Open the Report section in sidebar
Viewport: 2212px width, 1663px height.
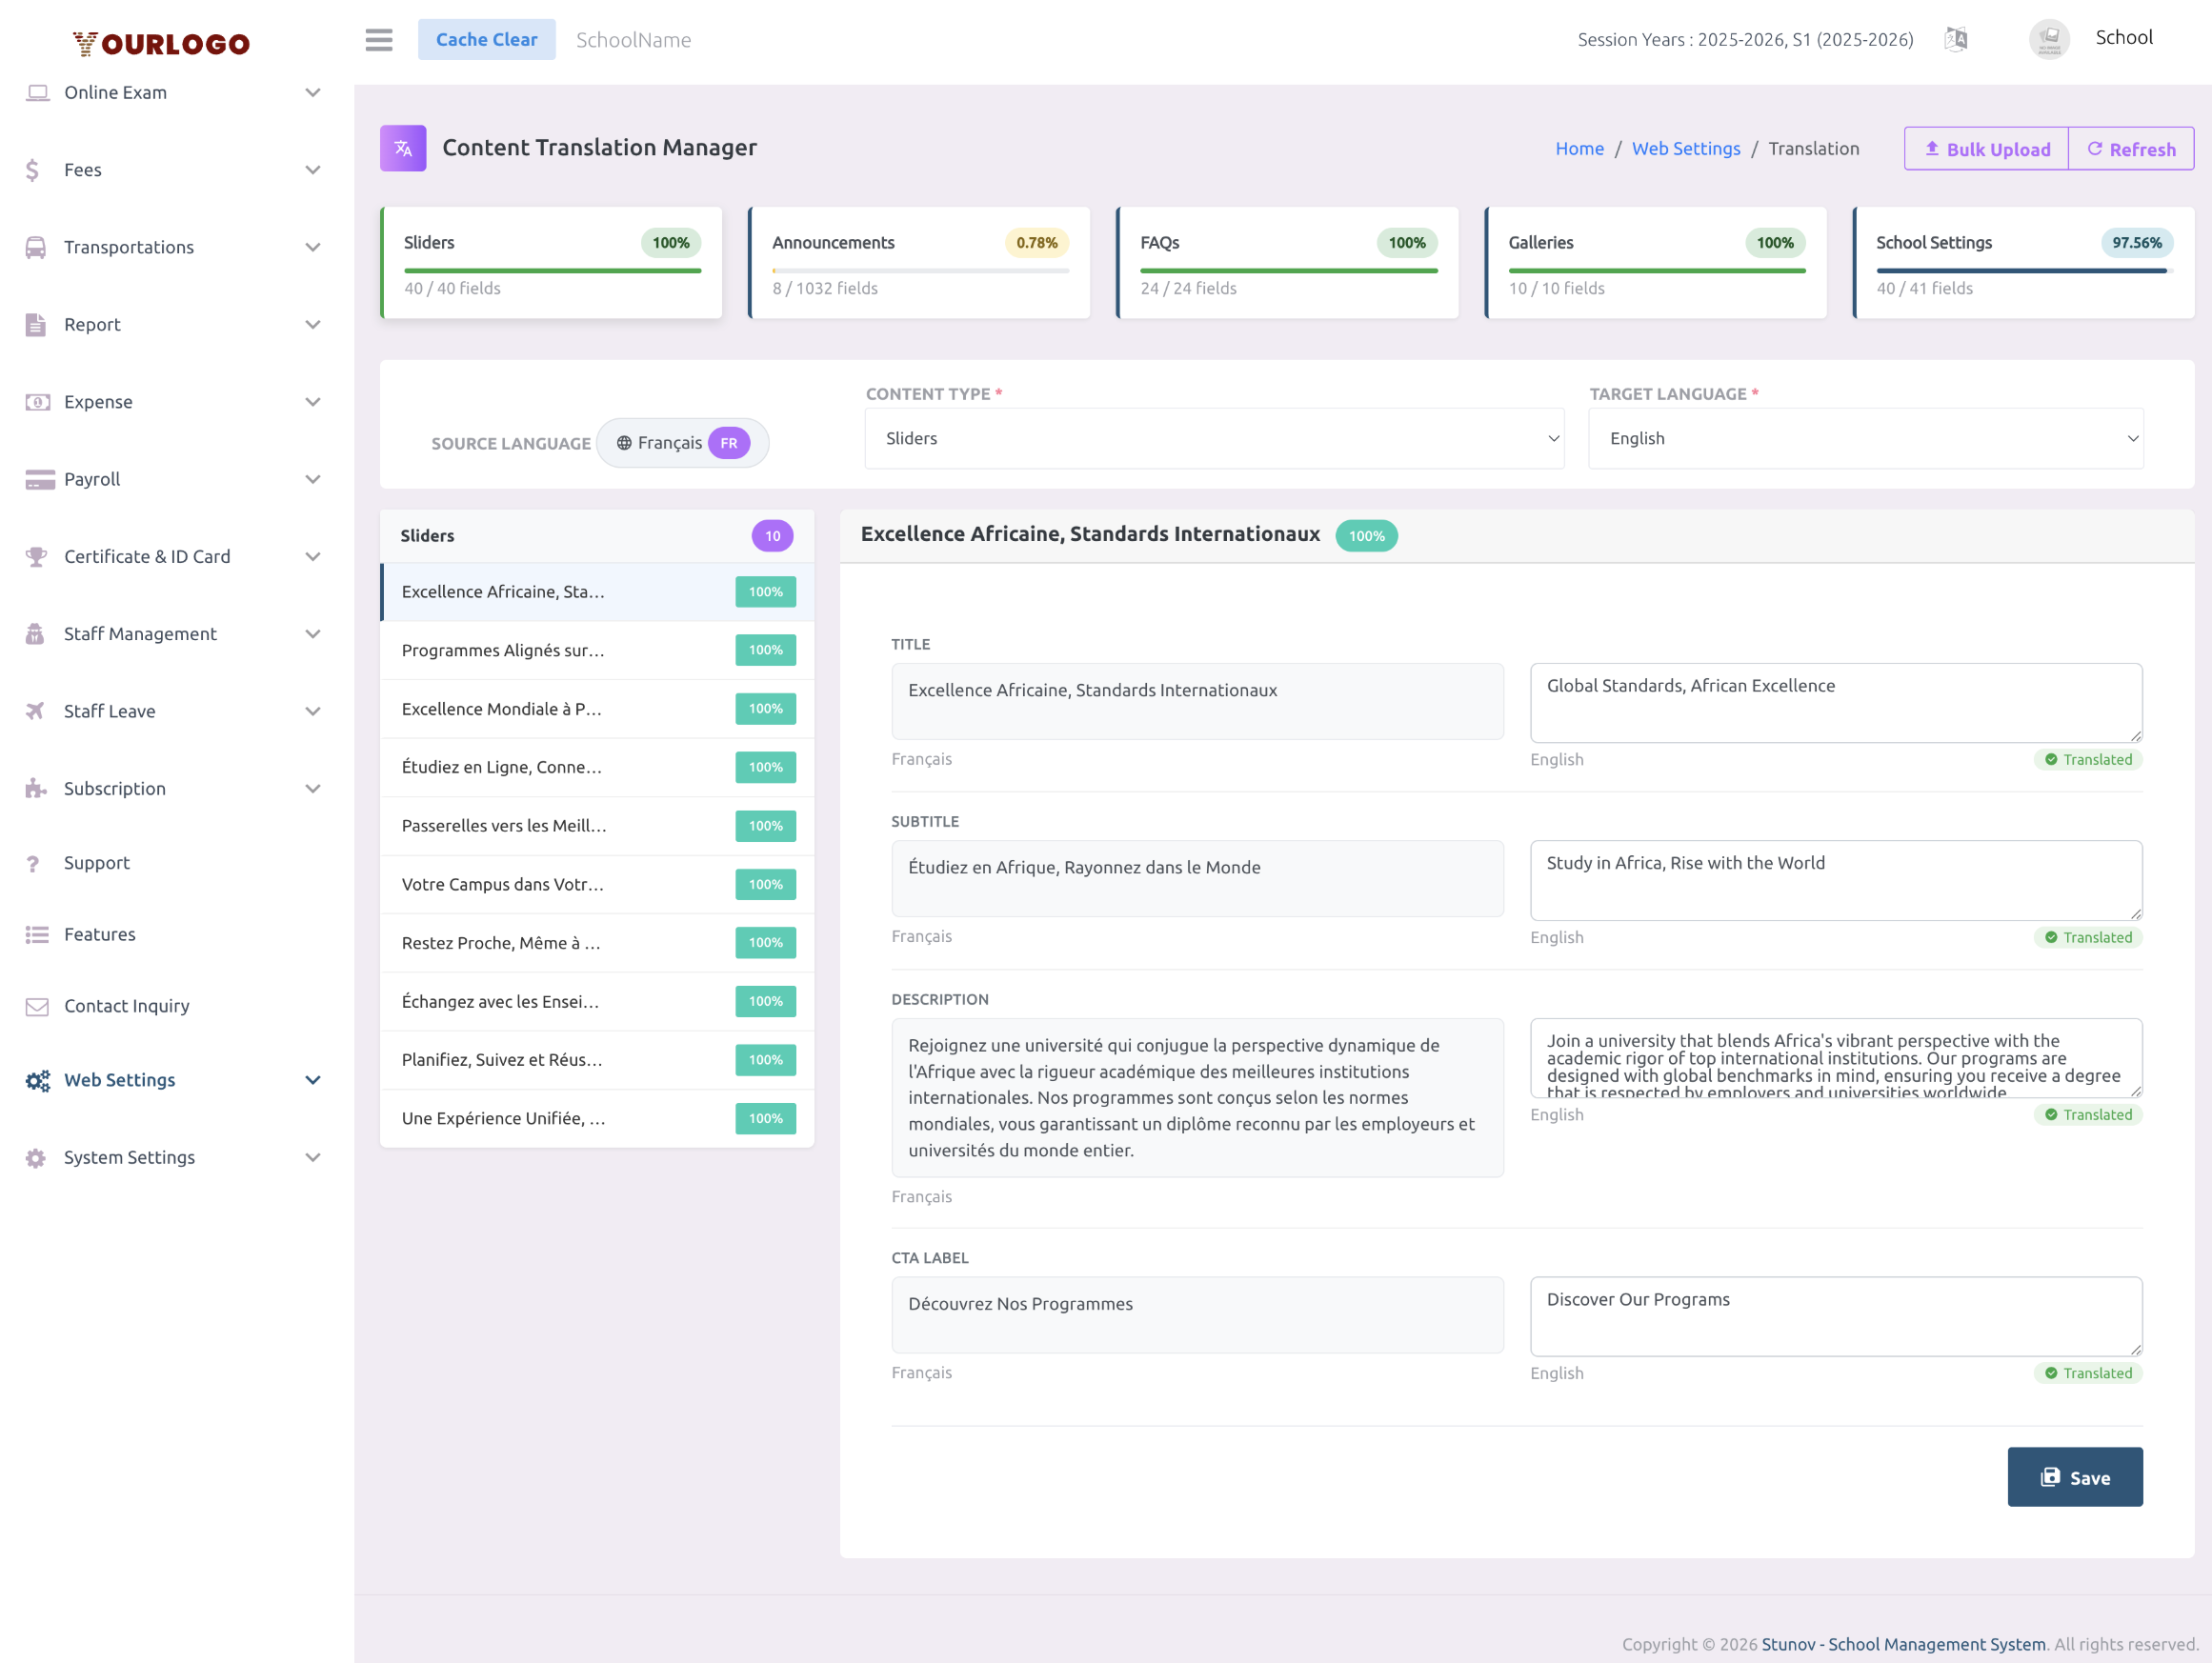pos(36,324)
